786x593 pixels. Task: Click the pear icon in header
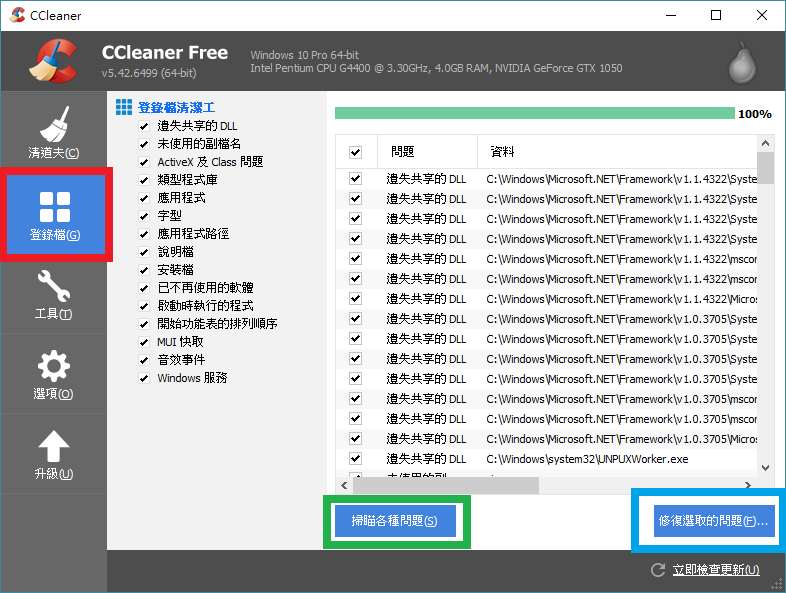coord(742,63)
